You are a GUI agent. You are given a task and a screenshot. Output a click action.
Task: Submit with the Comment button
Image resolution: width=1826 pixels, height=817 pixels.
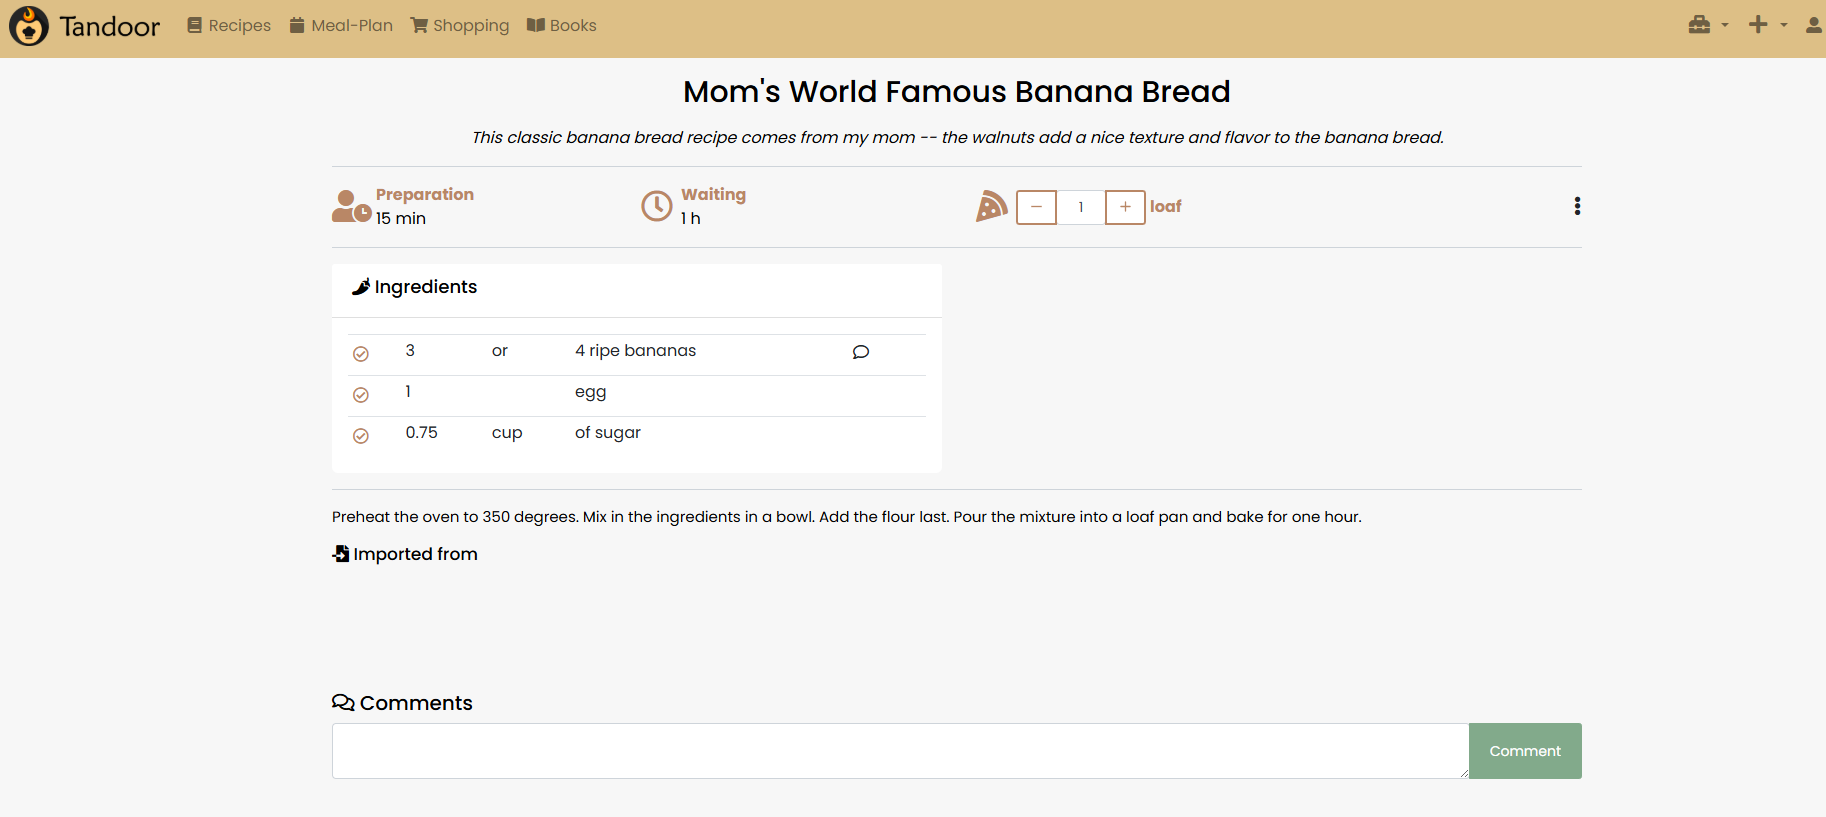coord(1525,751)
